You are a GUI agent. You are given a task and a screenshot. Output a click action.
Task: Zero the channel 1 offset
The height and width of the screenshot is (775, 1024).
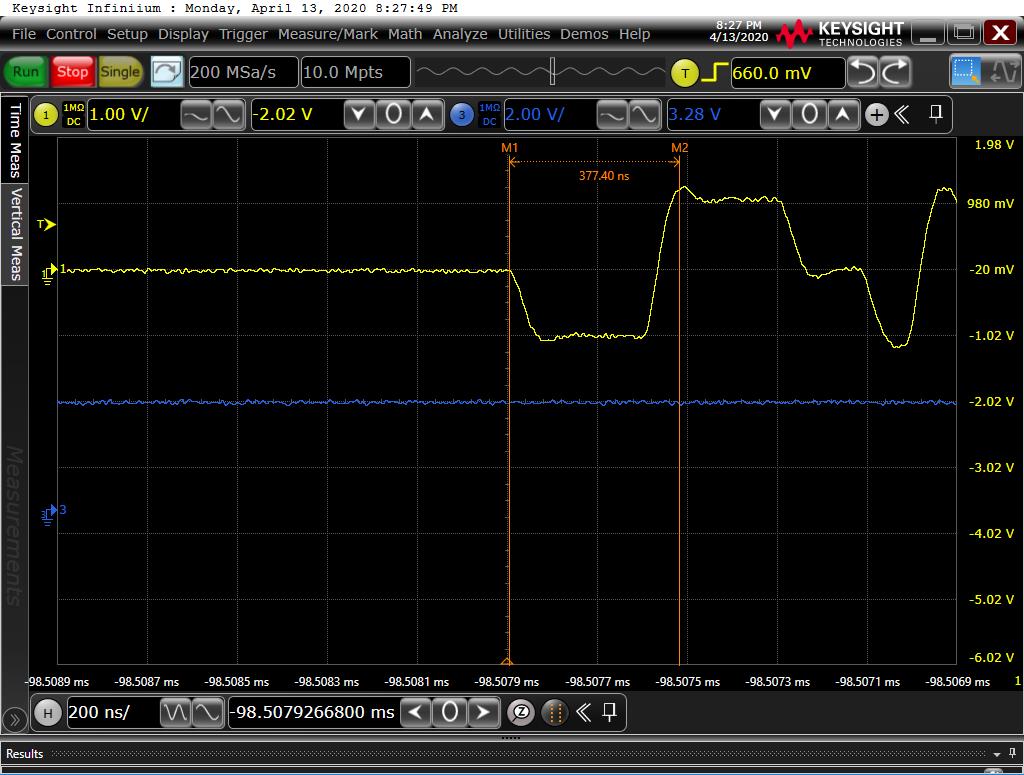coord(393,115)
